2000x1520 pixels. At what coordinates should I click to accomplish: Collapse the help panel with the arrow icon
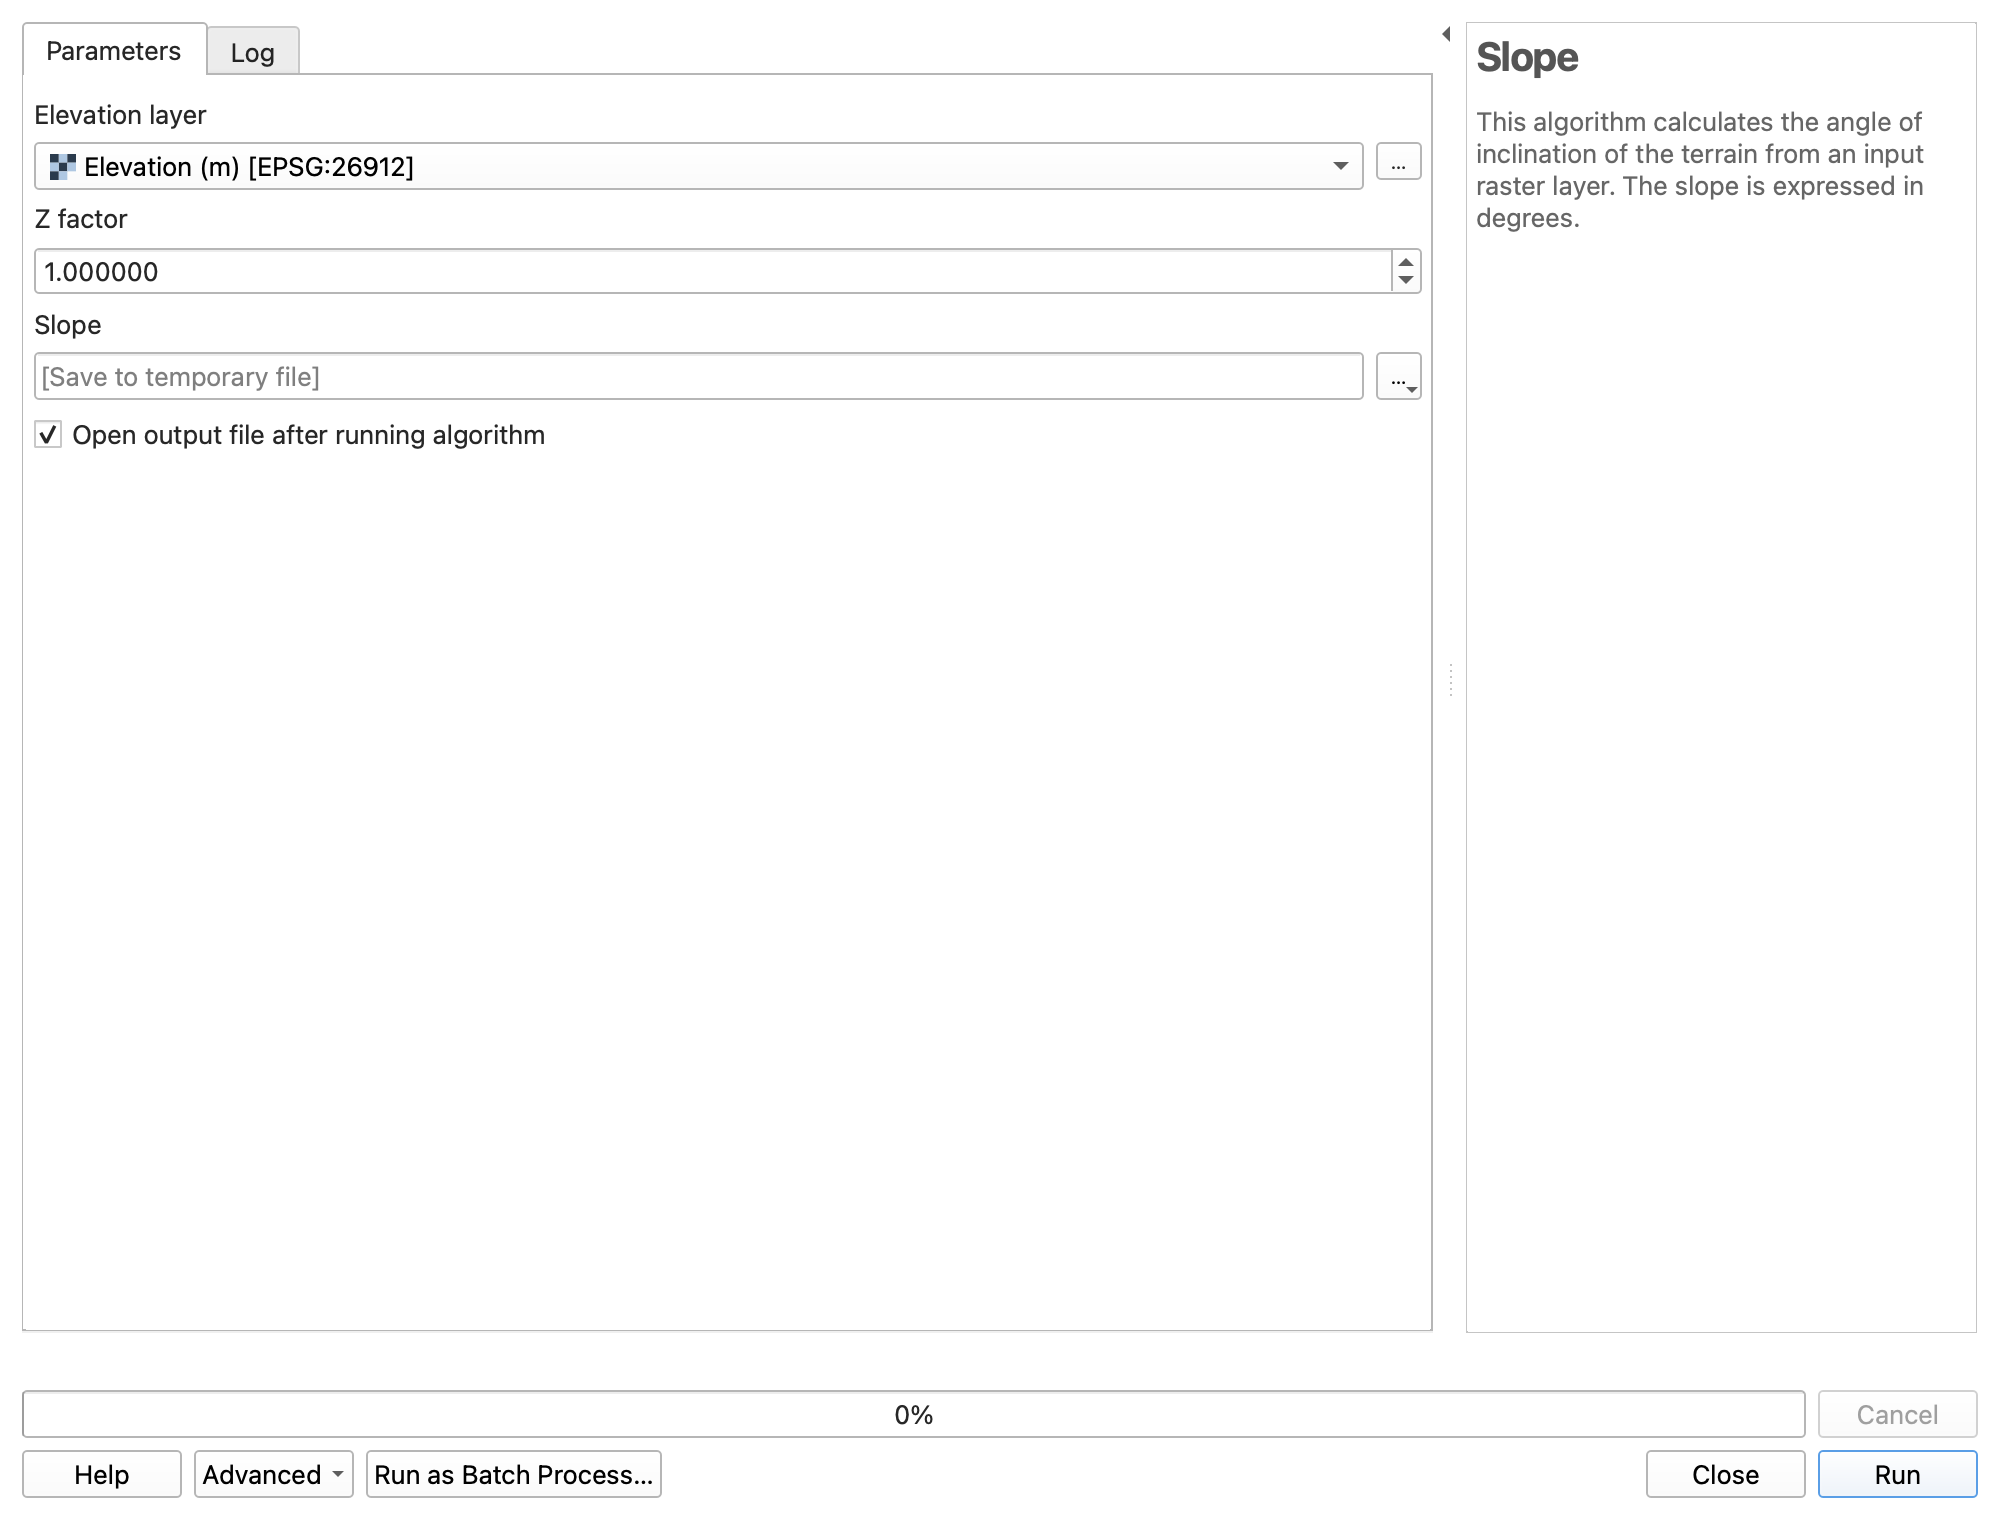click(1446, 34)
